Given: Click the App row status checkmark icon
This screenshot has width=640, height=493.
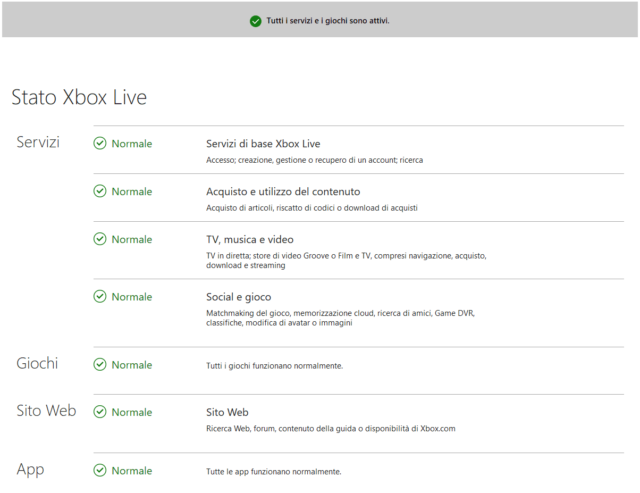Looking at the screenshot, I should [99, 470].
